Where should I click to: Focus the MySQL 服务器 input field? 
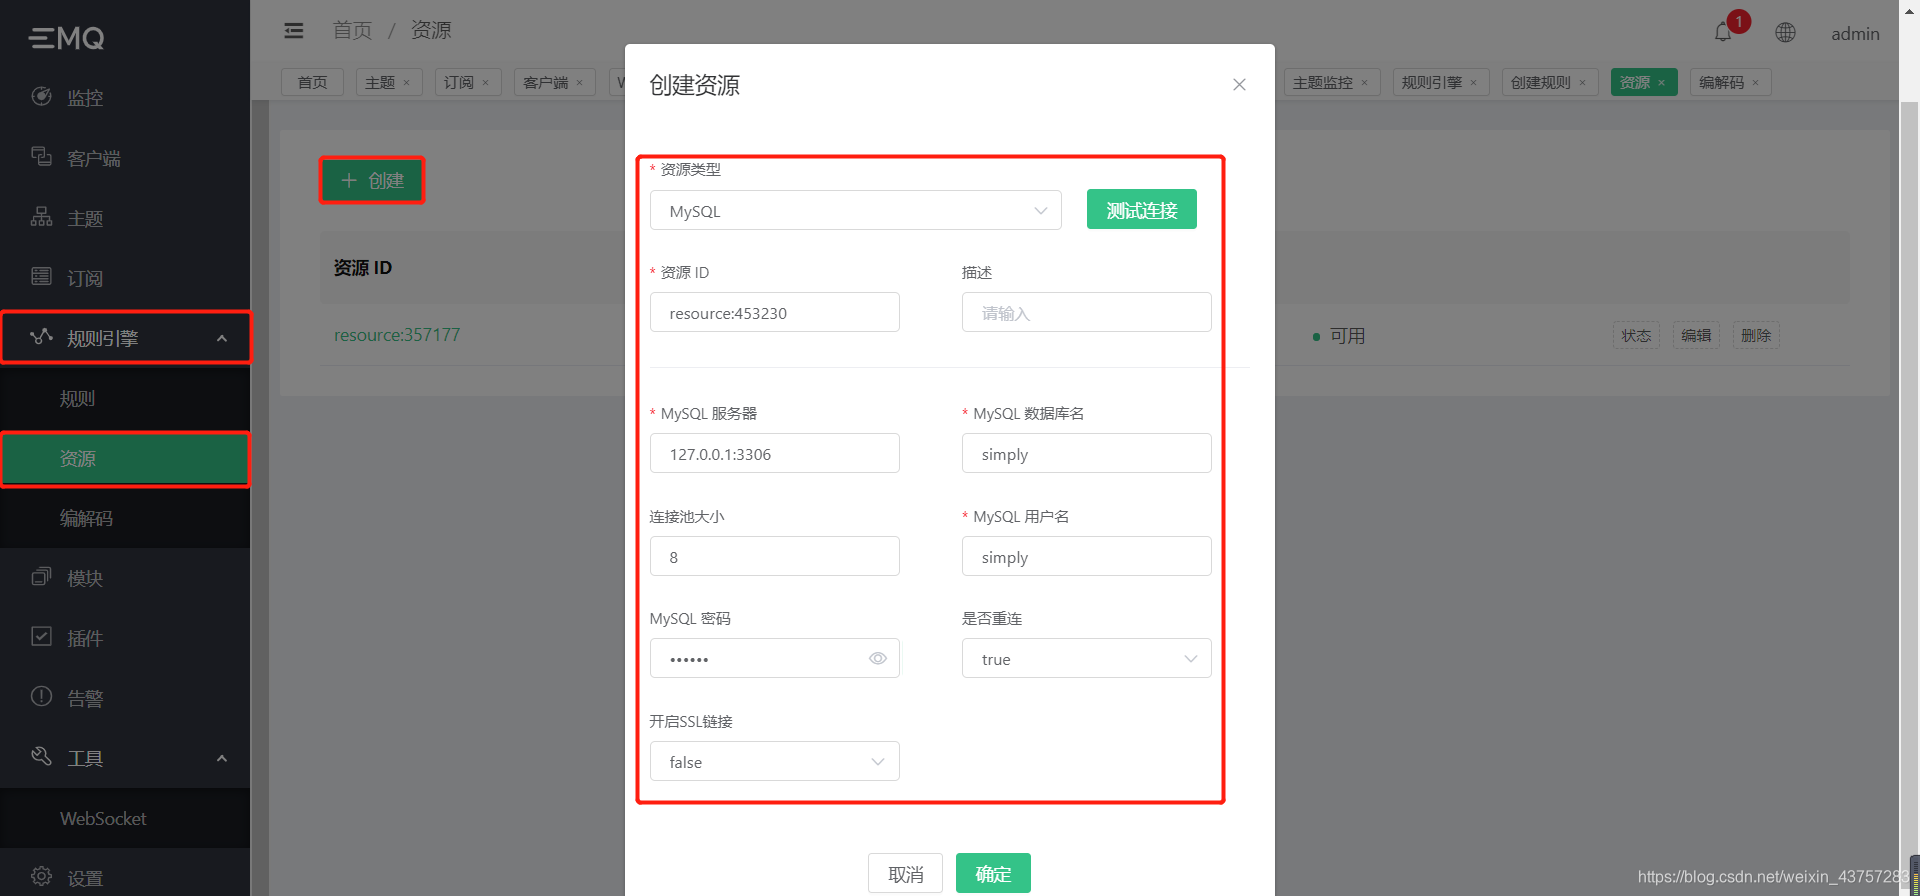775,453
